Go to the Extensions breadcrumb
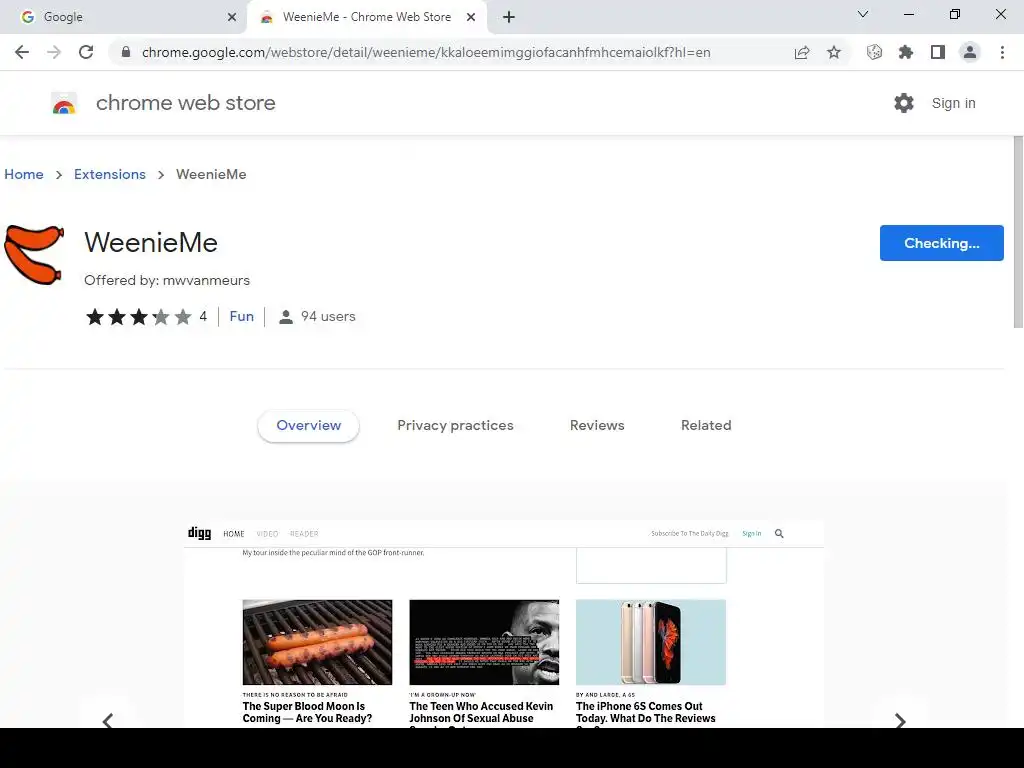Screen dimensions: 1024x768 [110, 174]
